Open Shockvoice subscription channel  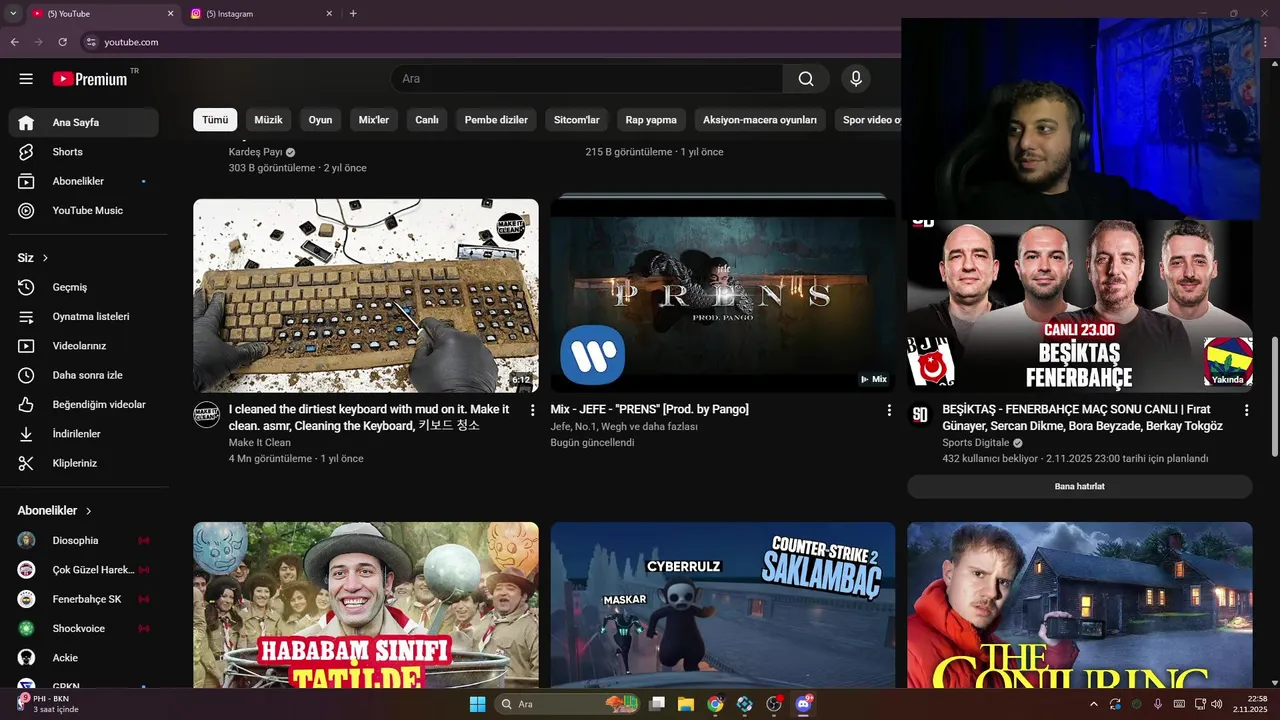click(84, 628)
